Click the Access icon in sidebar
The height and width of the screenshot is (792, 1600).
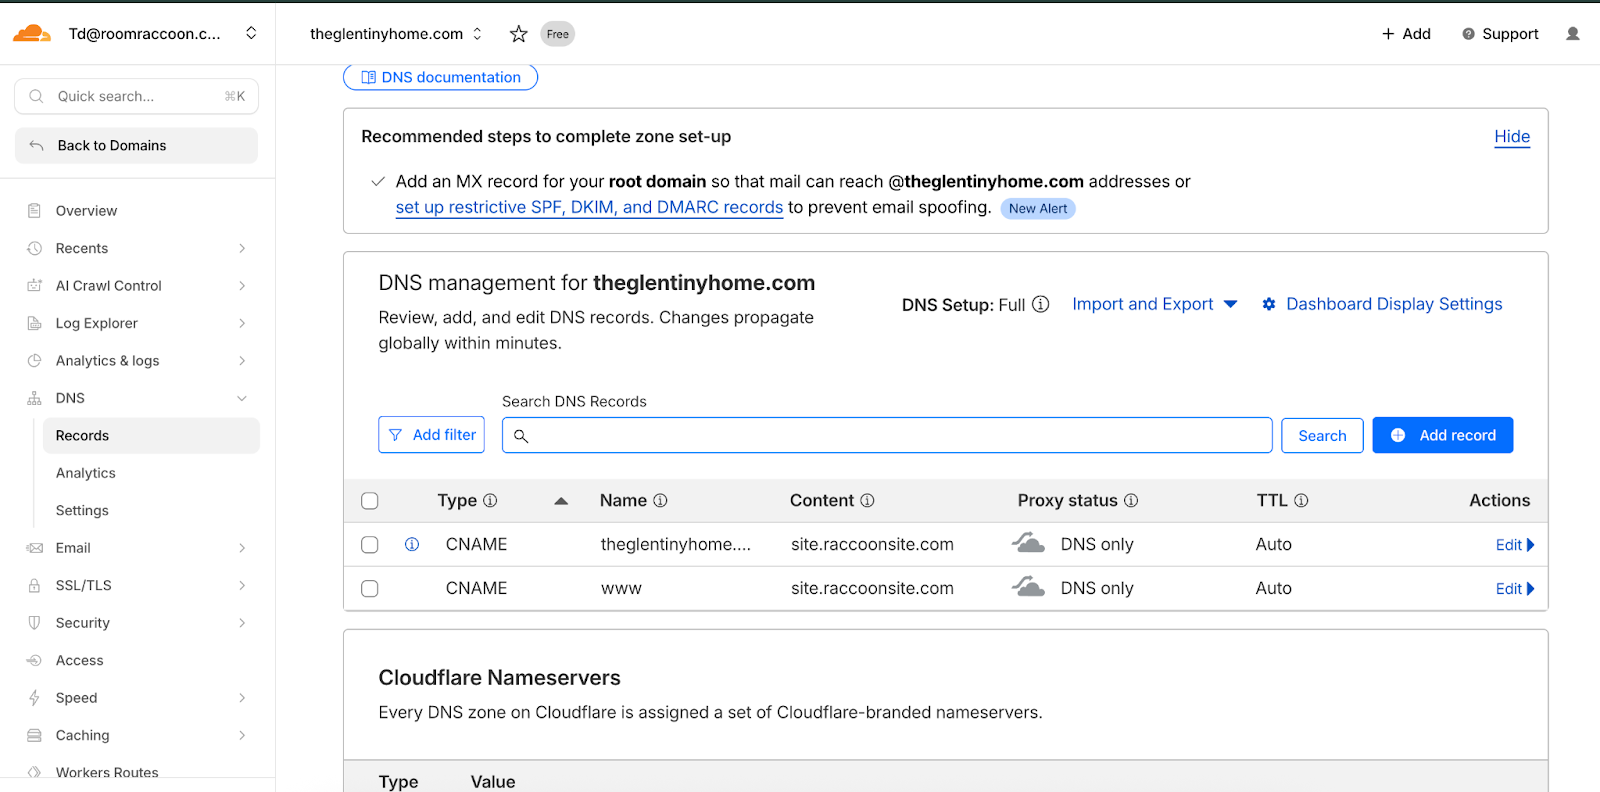(35, 661)
